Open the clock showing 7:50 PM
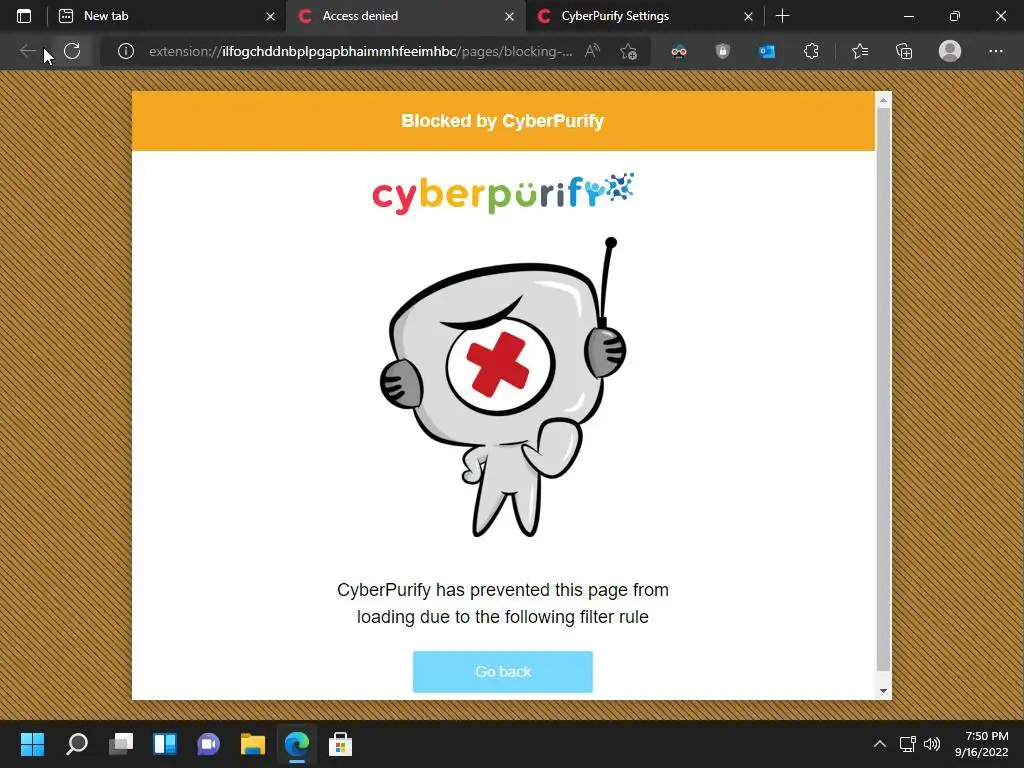Viewport: 1024px width, 768px height. [x=982, y=744]
